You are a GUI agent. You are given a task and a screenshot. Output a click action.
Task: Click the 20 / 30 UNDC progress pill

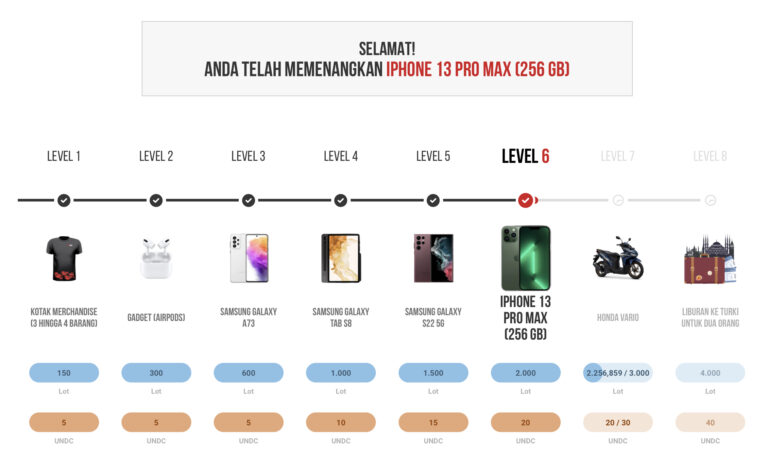point(618,422)
